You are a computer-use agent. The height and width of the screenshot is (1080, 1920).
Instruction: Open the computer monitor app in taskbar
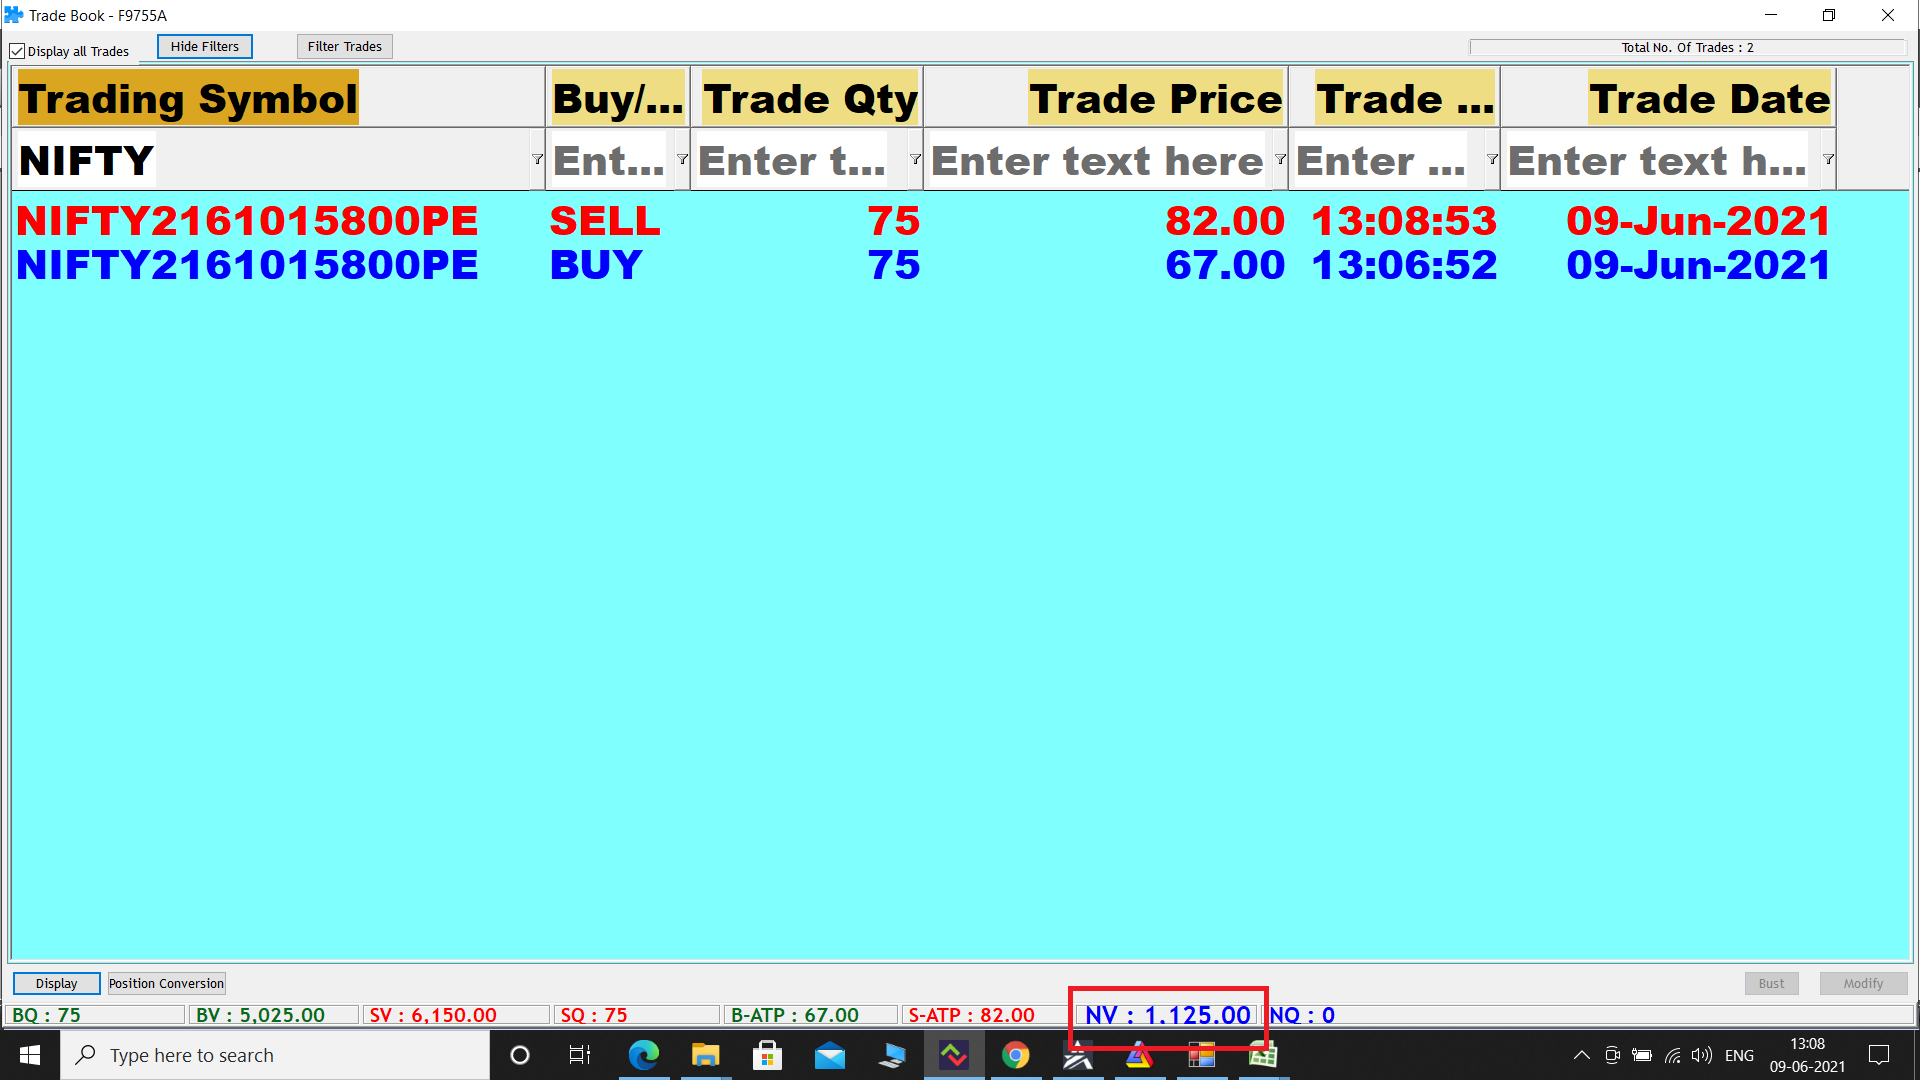coord(891,1055)
